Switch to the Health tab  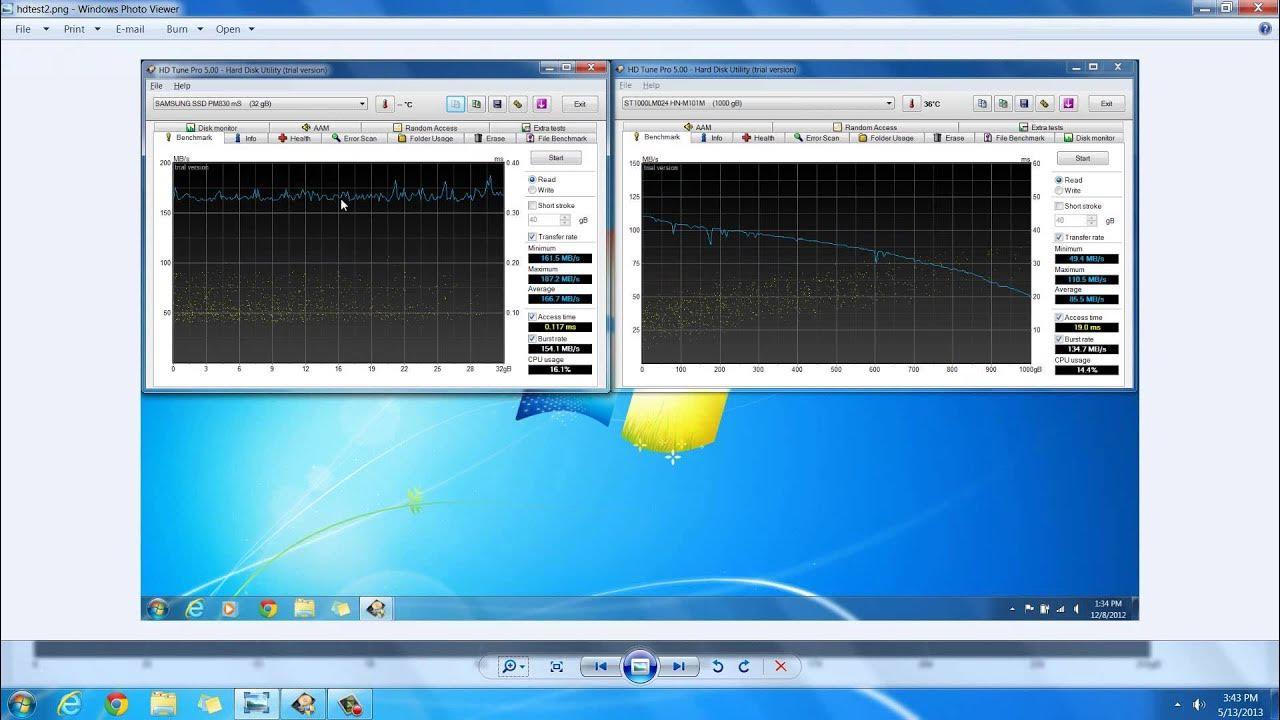click(296, 137)
